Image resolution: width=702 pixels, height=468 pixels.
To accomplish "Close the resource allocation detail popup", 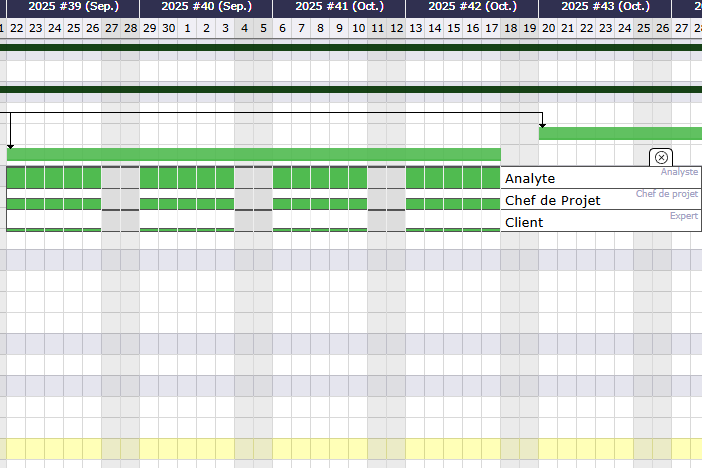I will pos(661,157).
